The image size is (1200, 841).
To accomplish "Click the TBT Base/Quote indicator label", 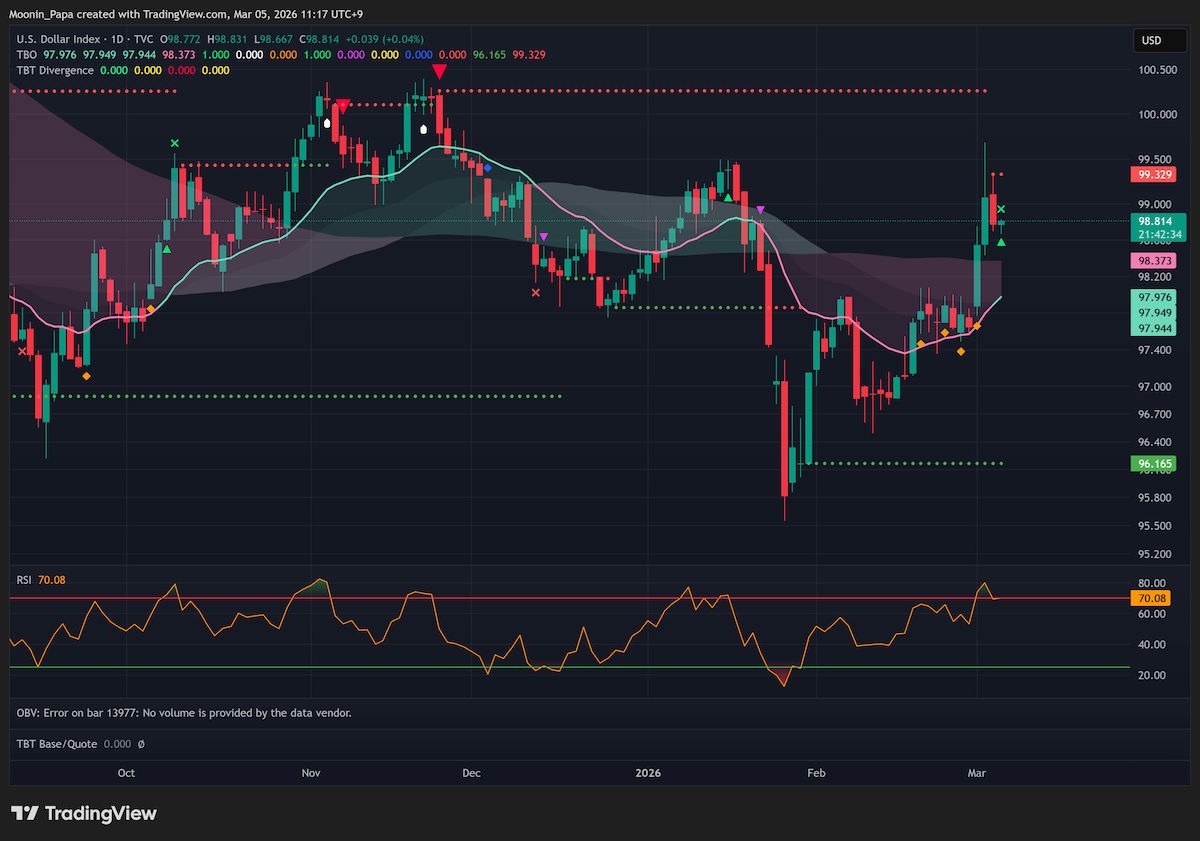I will coord(56,744).
